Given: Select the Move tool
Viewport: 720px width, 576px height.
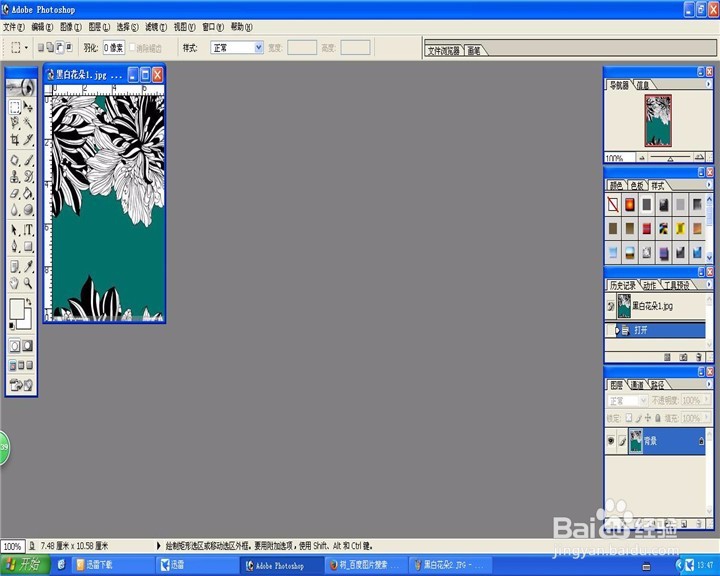Looking at the screenshot, I should click(x=28, y=107).
